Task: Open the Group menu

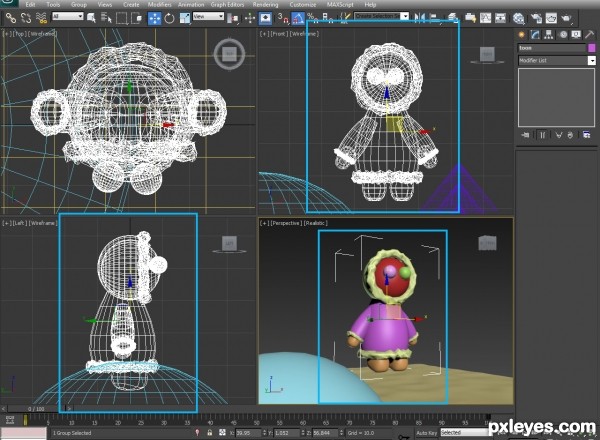Action: click(79, 5)
